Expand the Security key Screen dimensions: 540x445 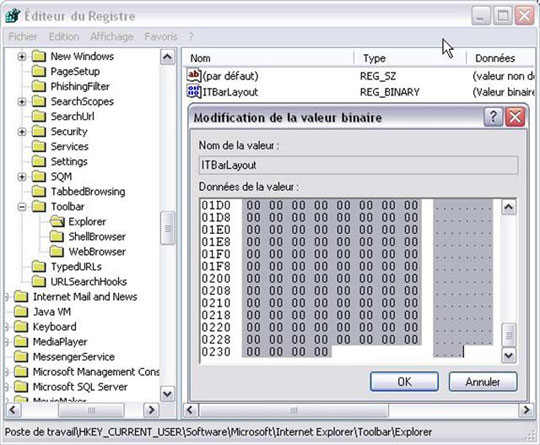point(22,132)
